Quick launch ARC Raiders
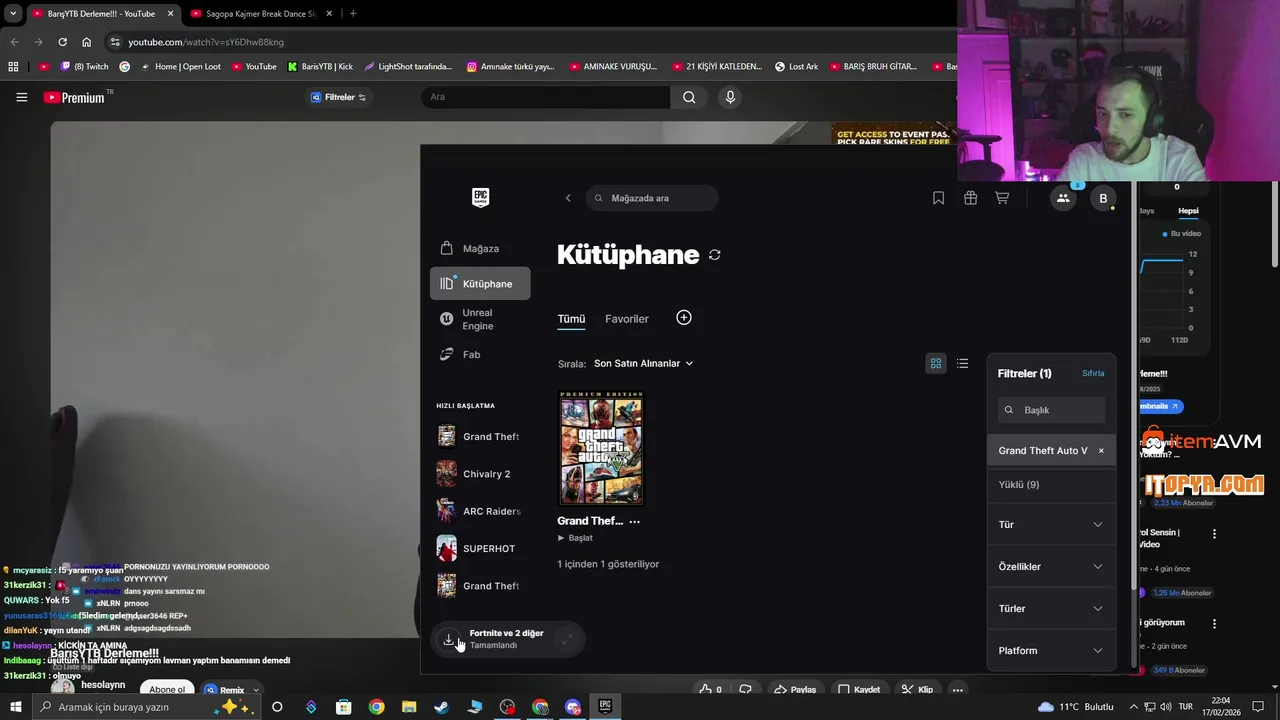Viewport: 1280px width, 720px height. 478,511
